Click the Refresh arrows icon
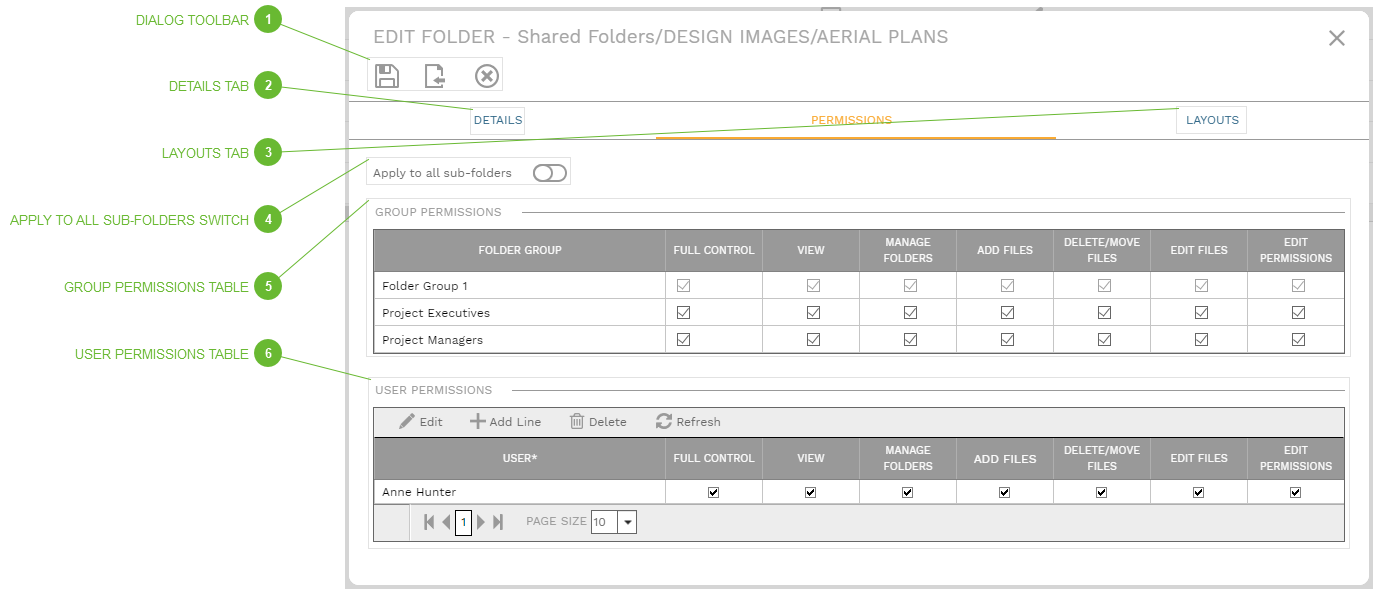Viewport: 1376px width, 592px height. 664,422
